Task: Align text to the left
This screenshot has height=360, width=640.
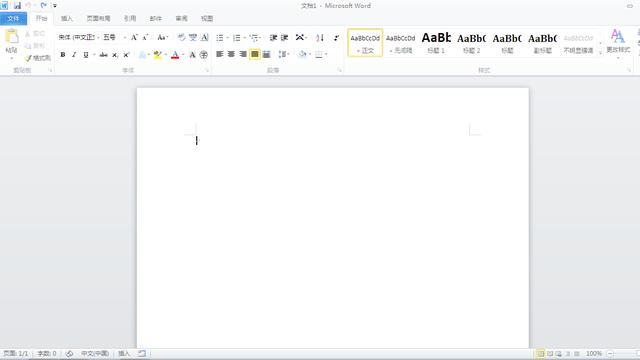Action: coord(220,54)
